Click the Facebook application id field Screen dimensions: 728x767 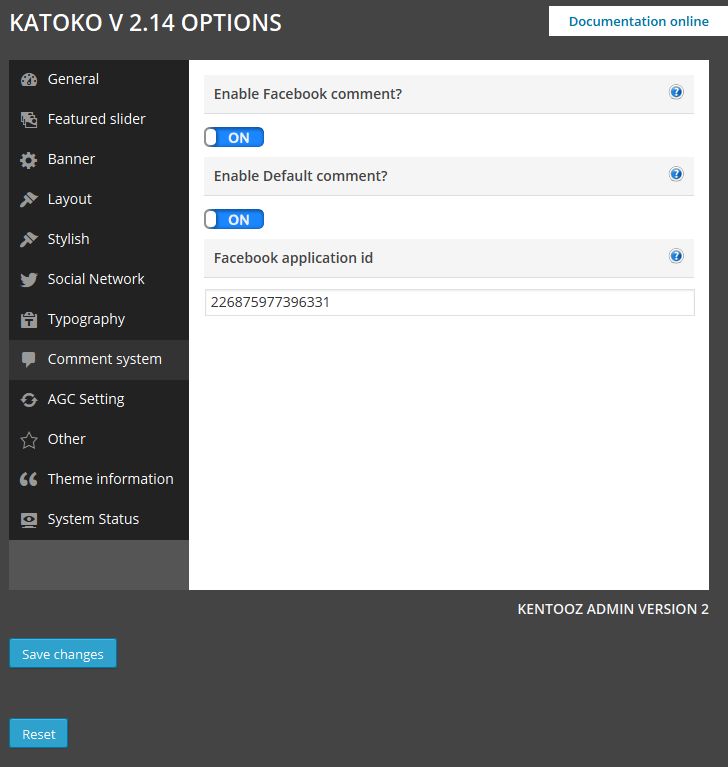tap(449, 302)
